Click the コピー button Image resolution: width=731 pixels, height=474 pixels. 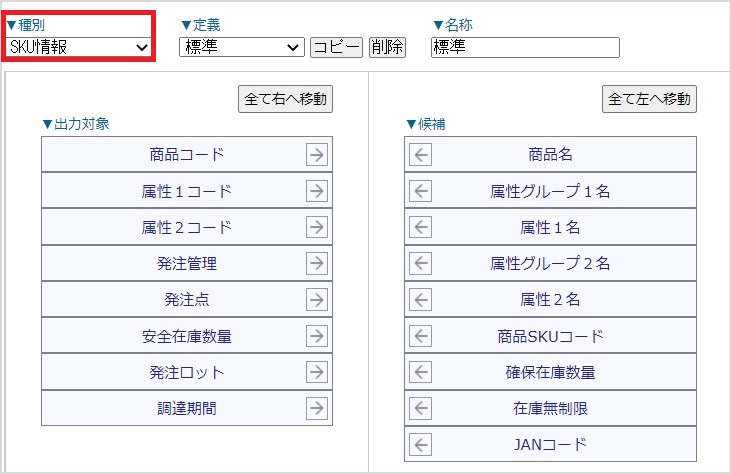[336, 47]
